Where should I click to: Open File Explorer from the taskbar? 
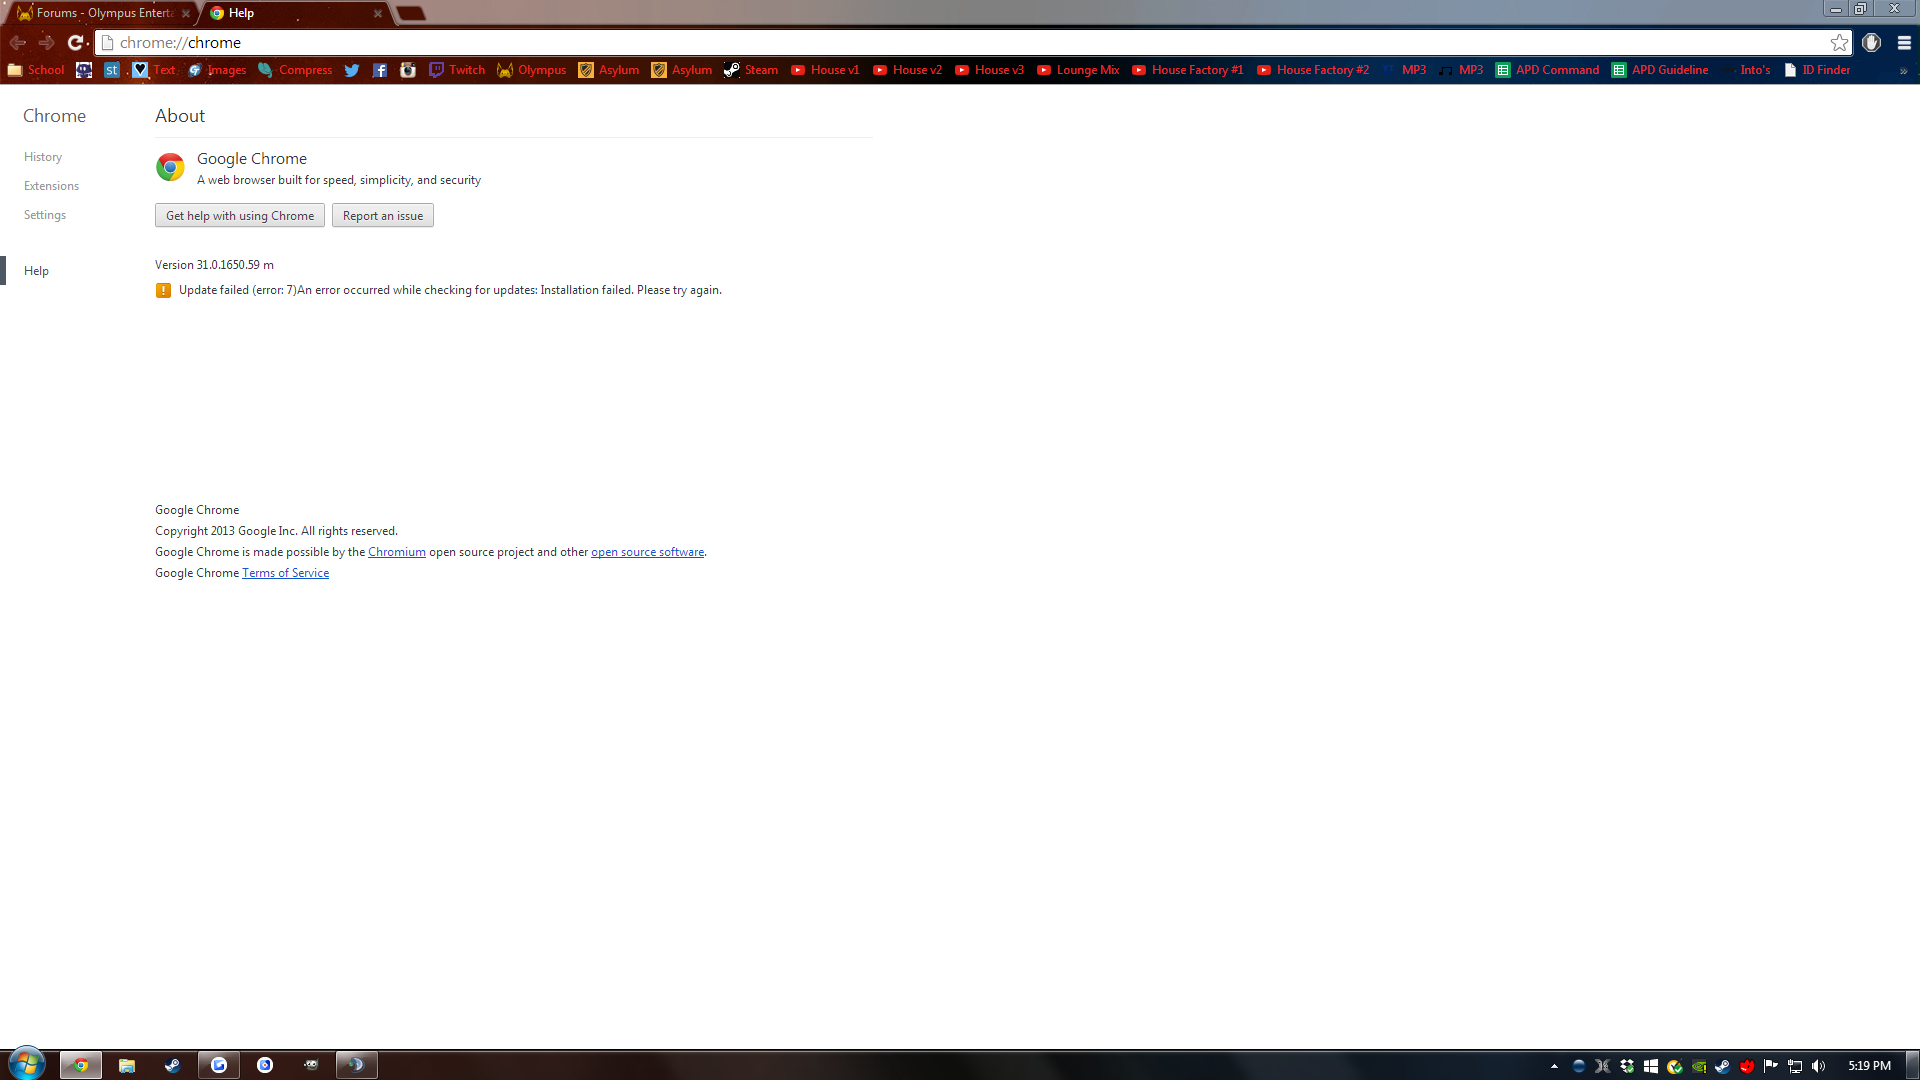[x=127, y=1066]
